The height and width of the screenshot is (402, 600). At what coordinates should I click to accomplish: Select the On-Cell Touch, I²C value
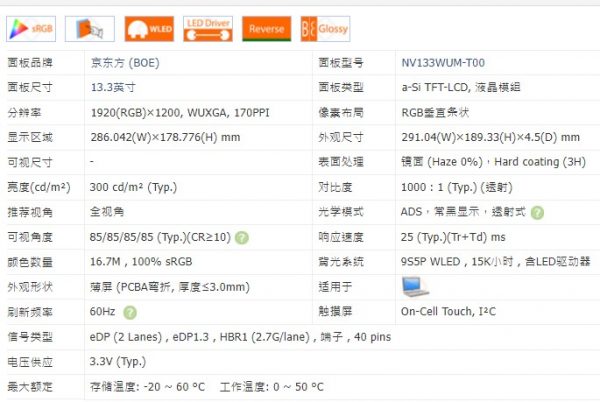[x=448, y=311]
